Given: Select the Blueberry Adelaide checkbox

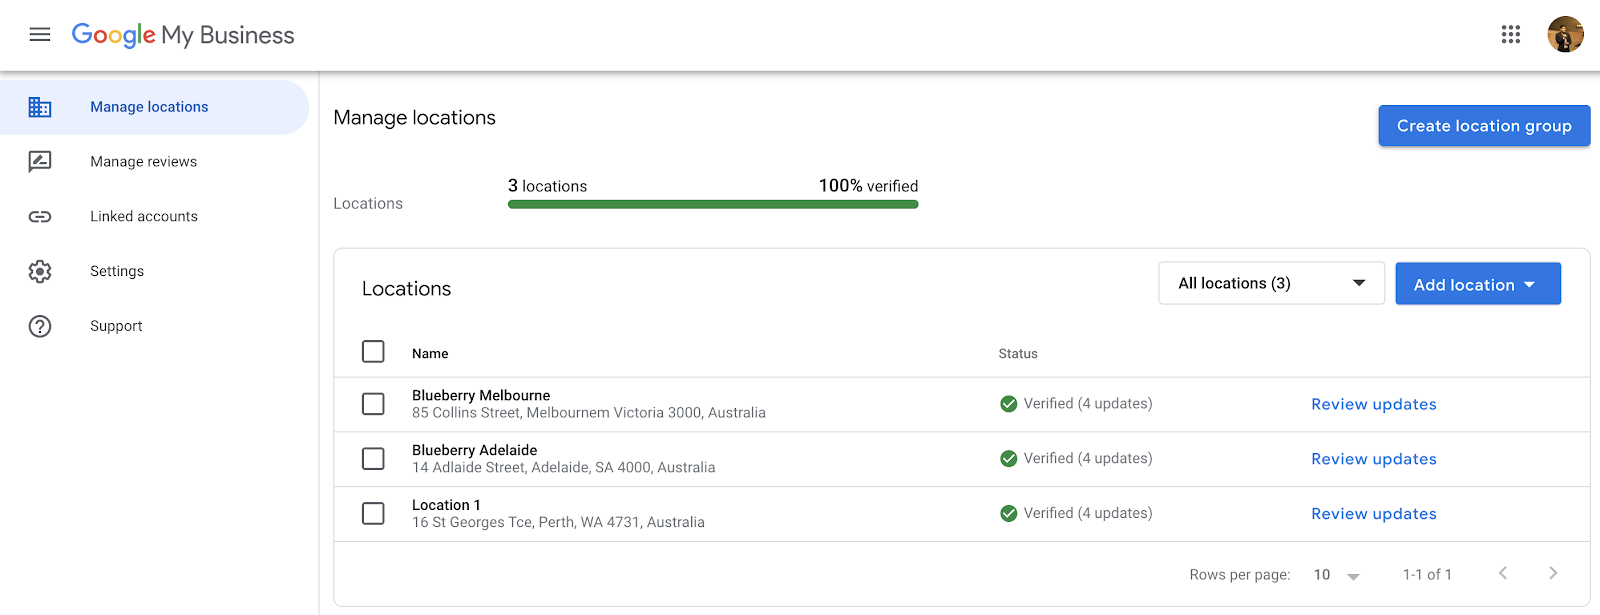Looking at the screenshot, I should (x=373, y=459).
